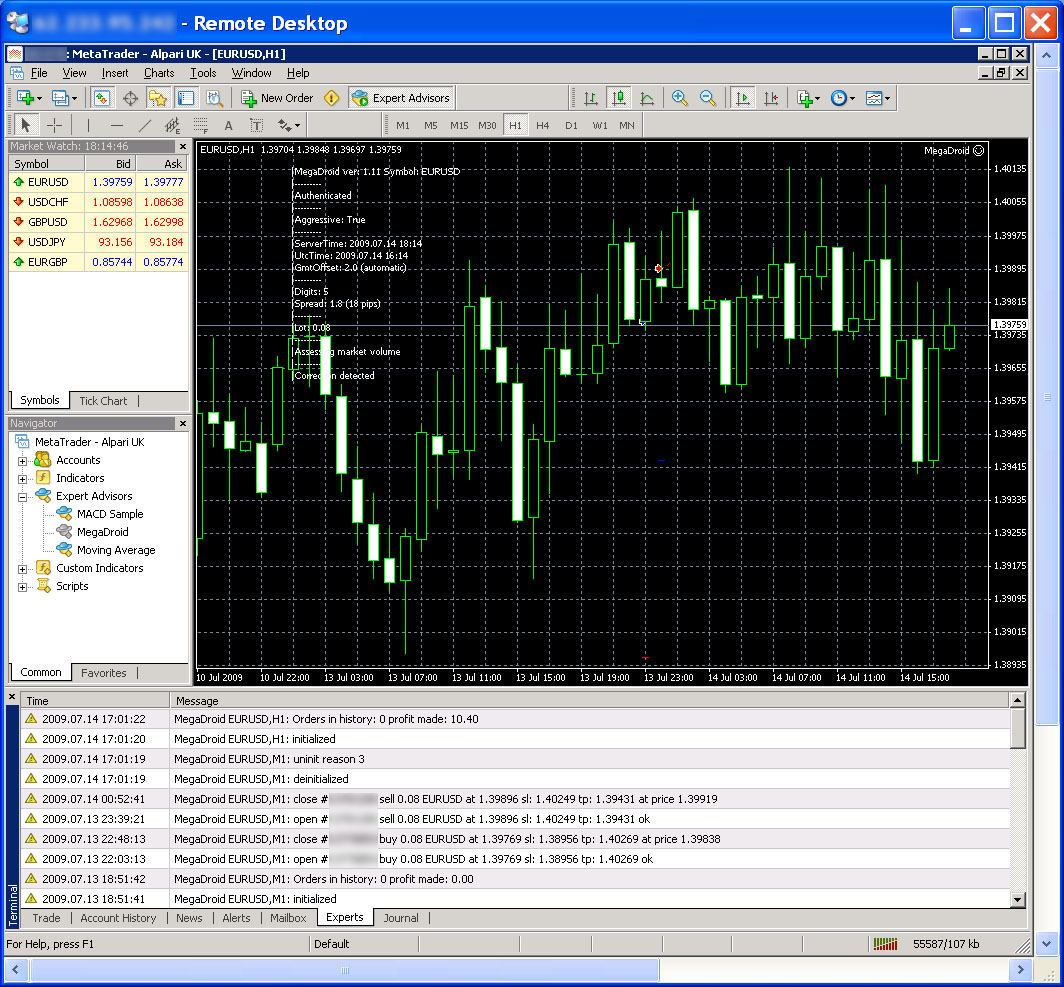Sort the log by the Time column header
1064x987 pixels.
[x=95, y=701]
